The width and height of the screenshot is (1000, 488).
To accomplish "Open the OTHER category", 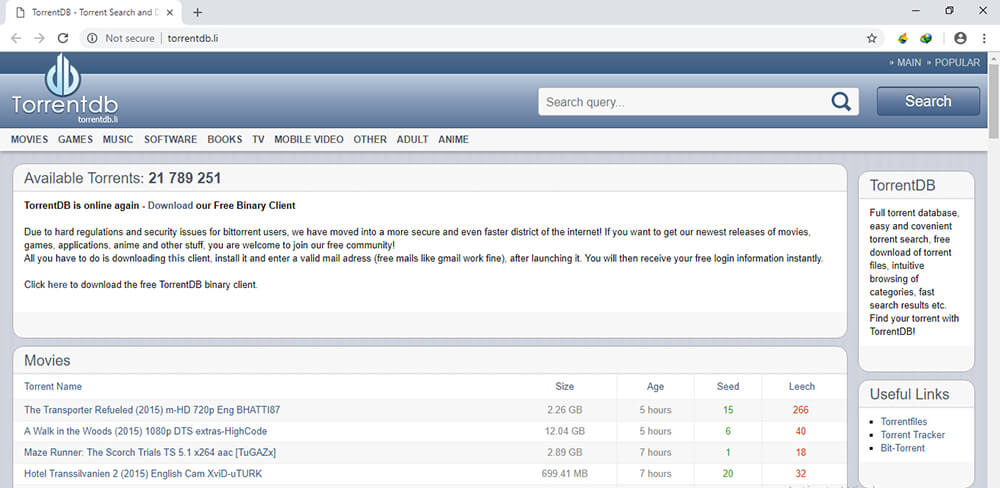I will (370, 139).
